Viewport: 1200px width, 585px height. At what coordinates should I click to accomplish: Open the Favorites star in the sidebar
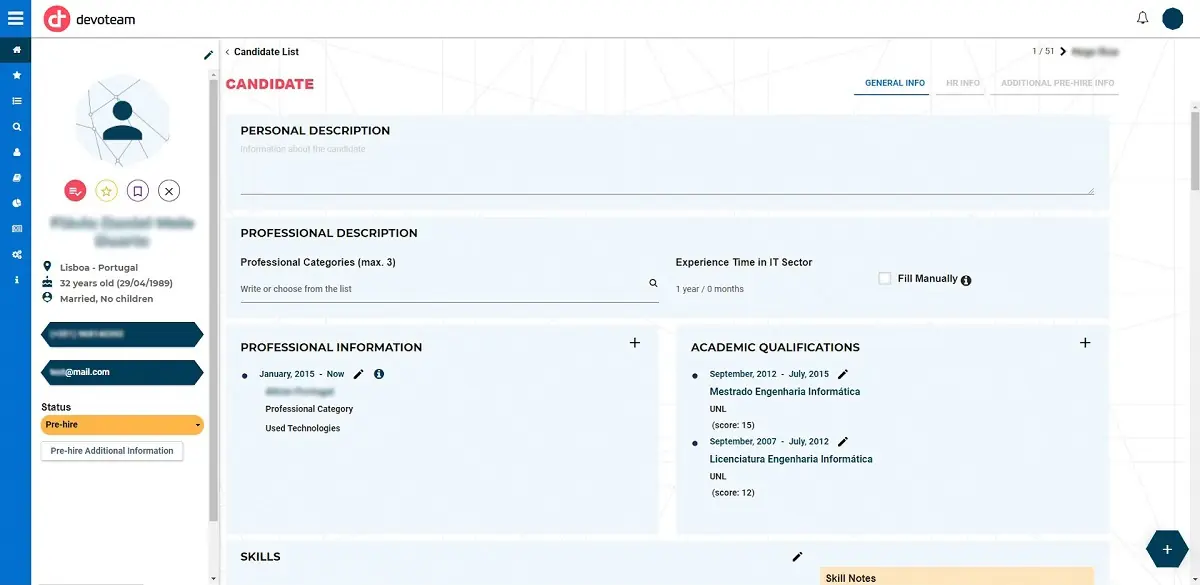tap(15, 75)
